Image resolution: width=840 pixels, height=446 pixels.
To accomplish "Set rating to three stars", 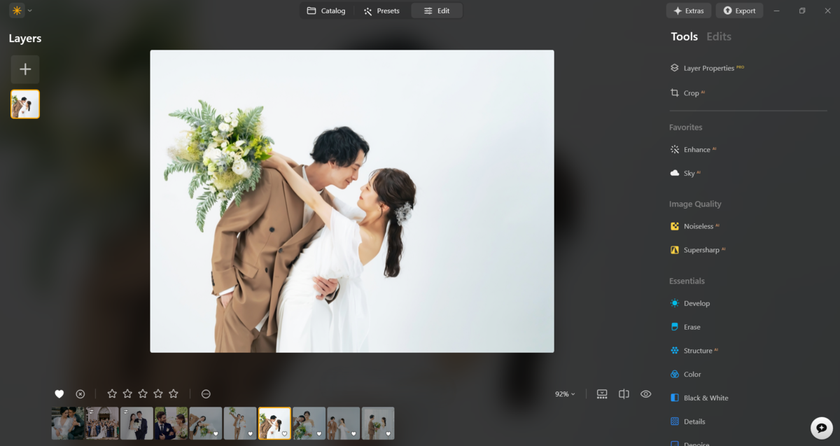I will (143, 394).
